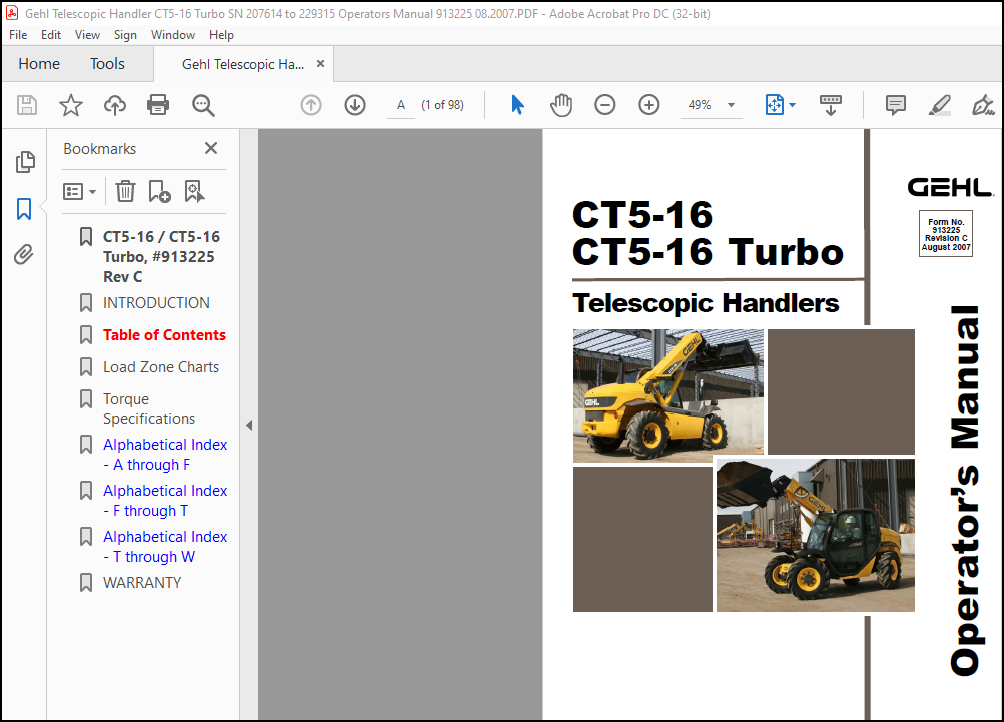Select the highlight text pen tool
The image size is (1004, 722).
(x=939, y=105)
